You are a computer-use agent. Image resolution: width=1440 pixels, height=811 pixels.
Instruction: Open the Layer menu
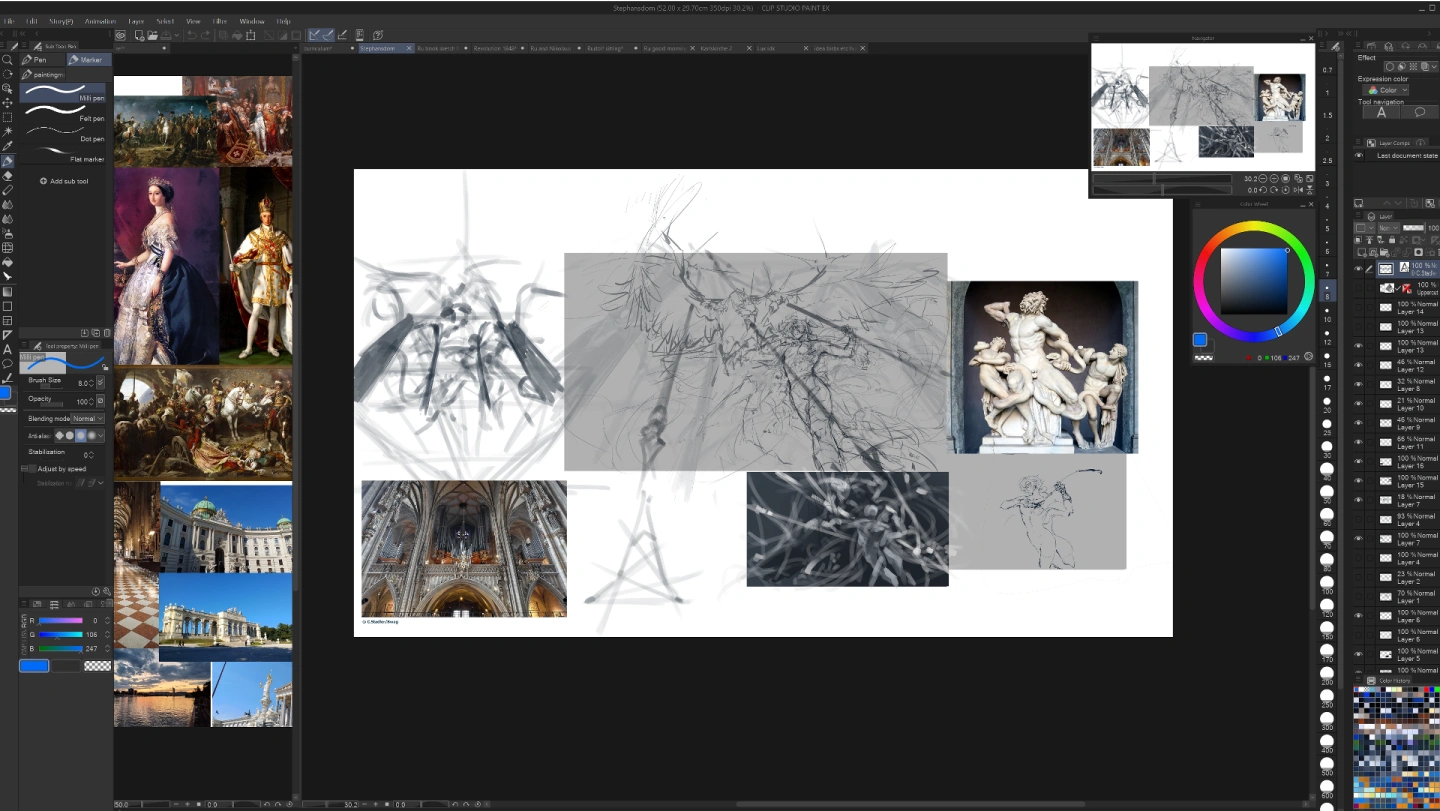[x=136, y=21]
